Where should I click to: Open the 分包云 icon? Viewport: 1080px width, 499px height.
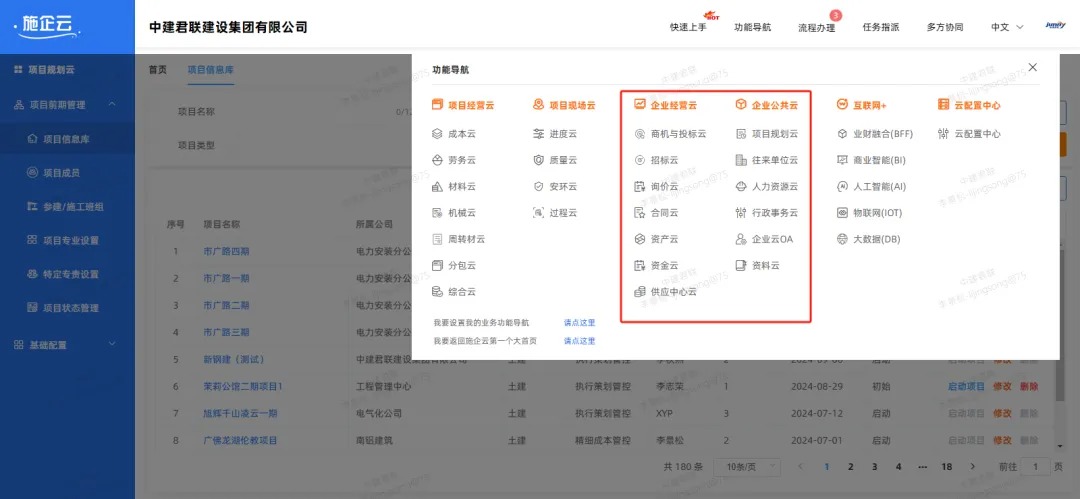pyautogui.click(x=437, y=265)
